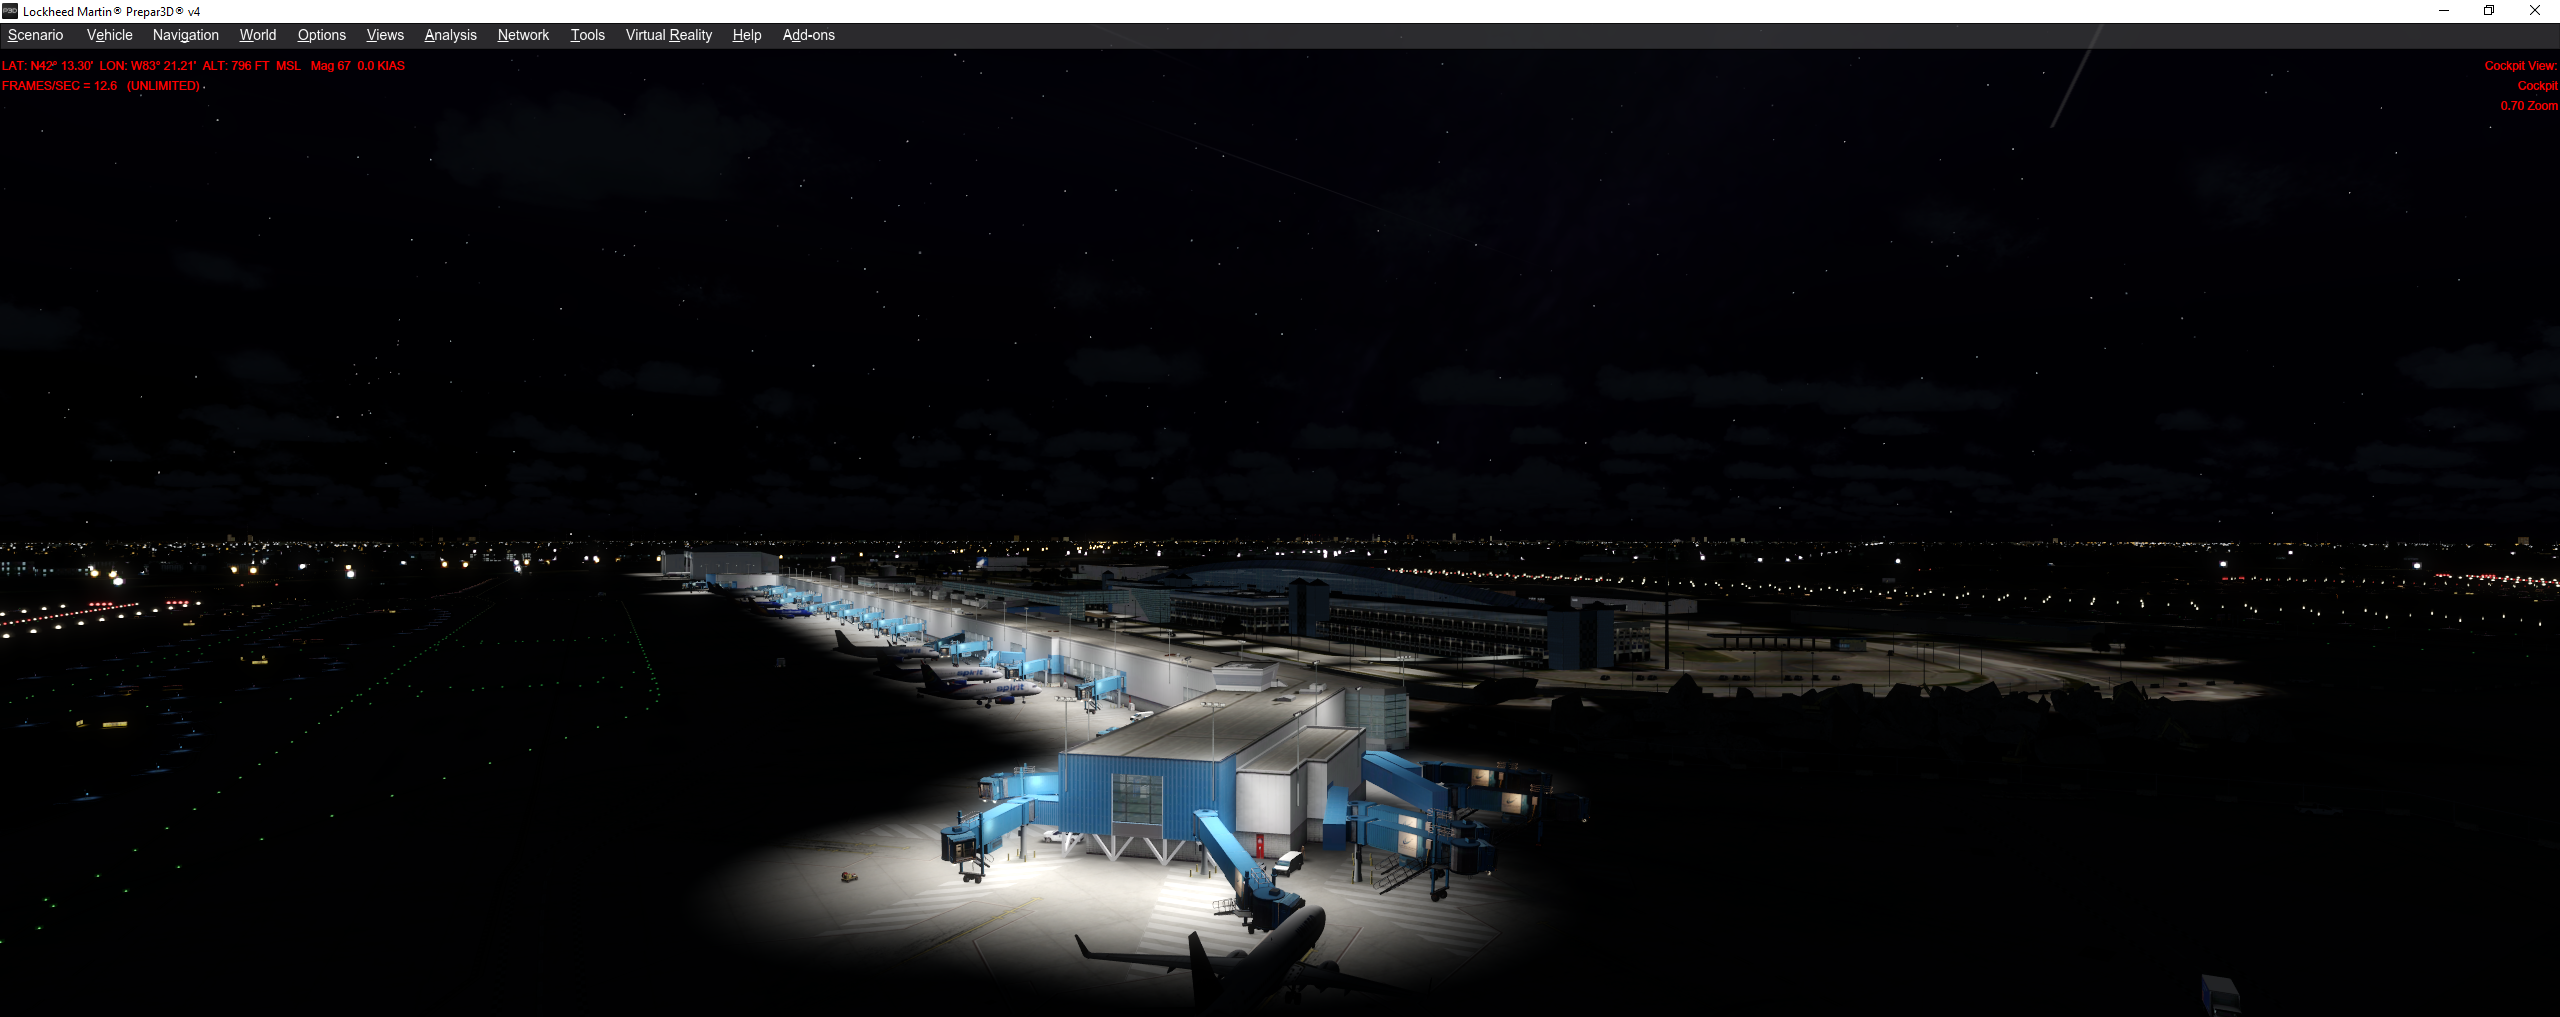Open the Options menu
The height and width of the screenshot is (1017, 2560).
coord(321,35)
